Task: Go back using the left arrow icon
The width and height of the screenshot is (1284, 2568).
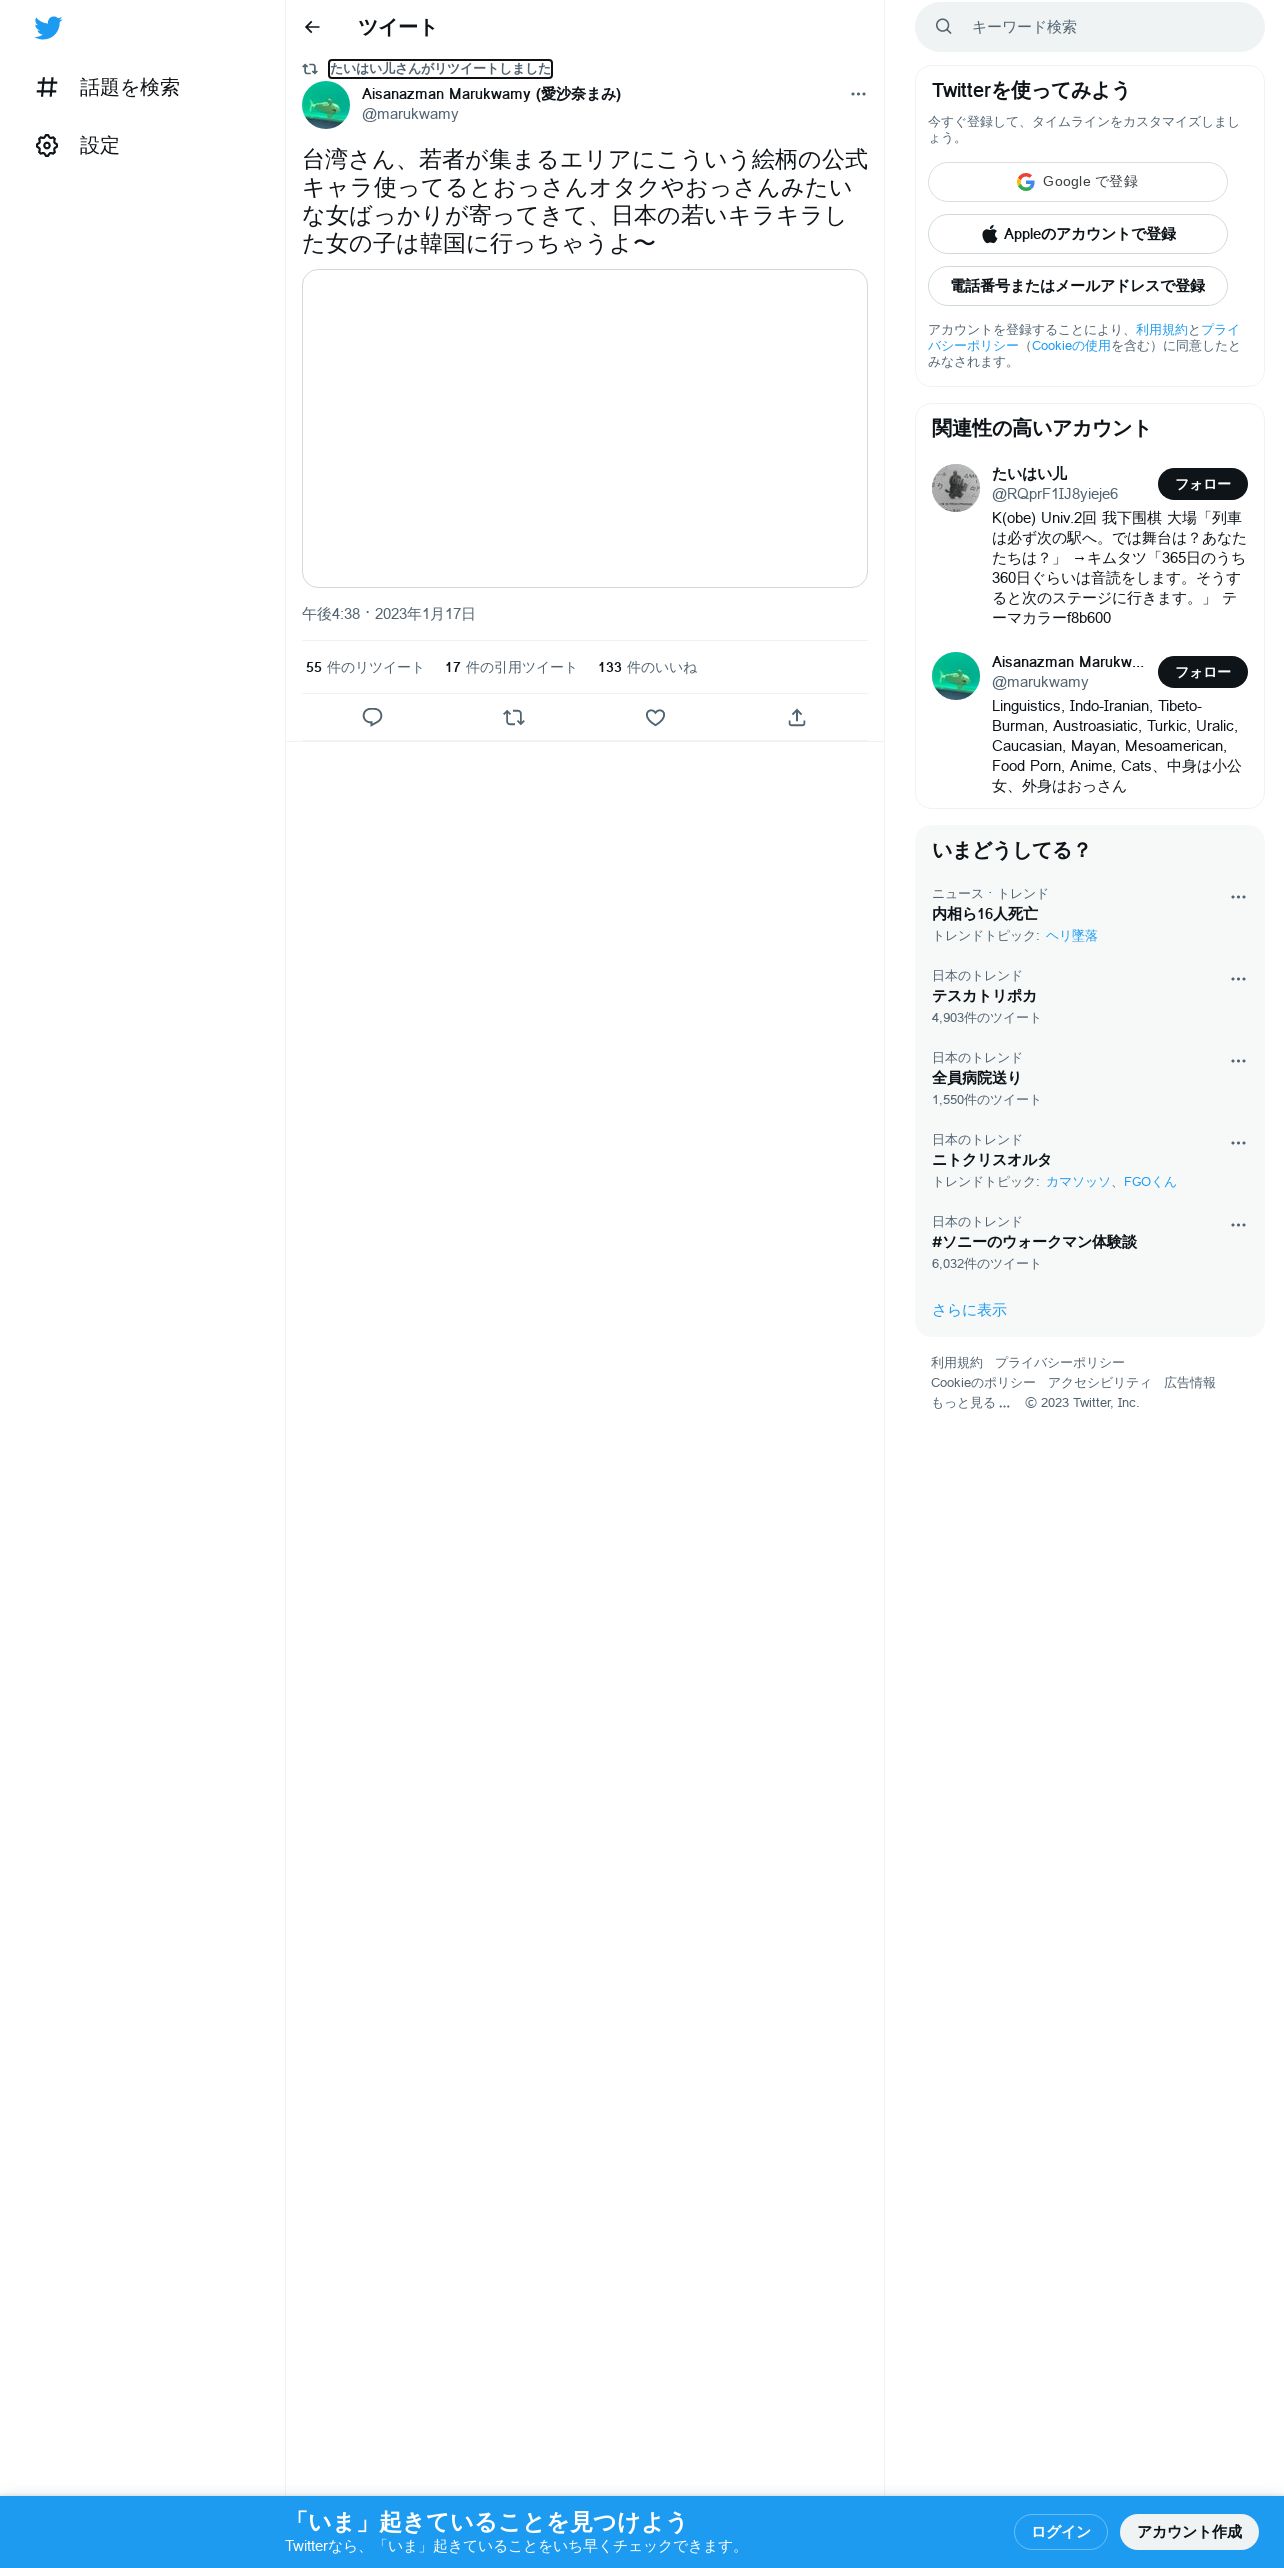Action: point(312,27)
